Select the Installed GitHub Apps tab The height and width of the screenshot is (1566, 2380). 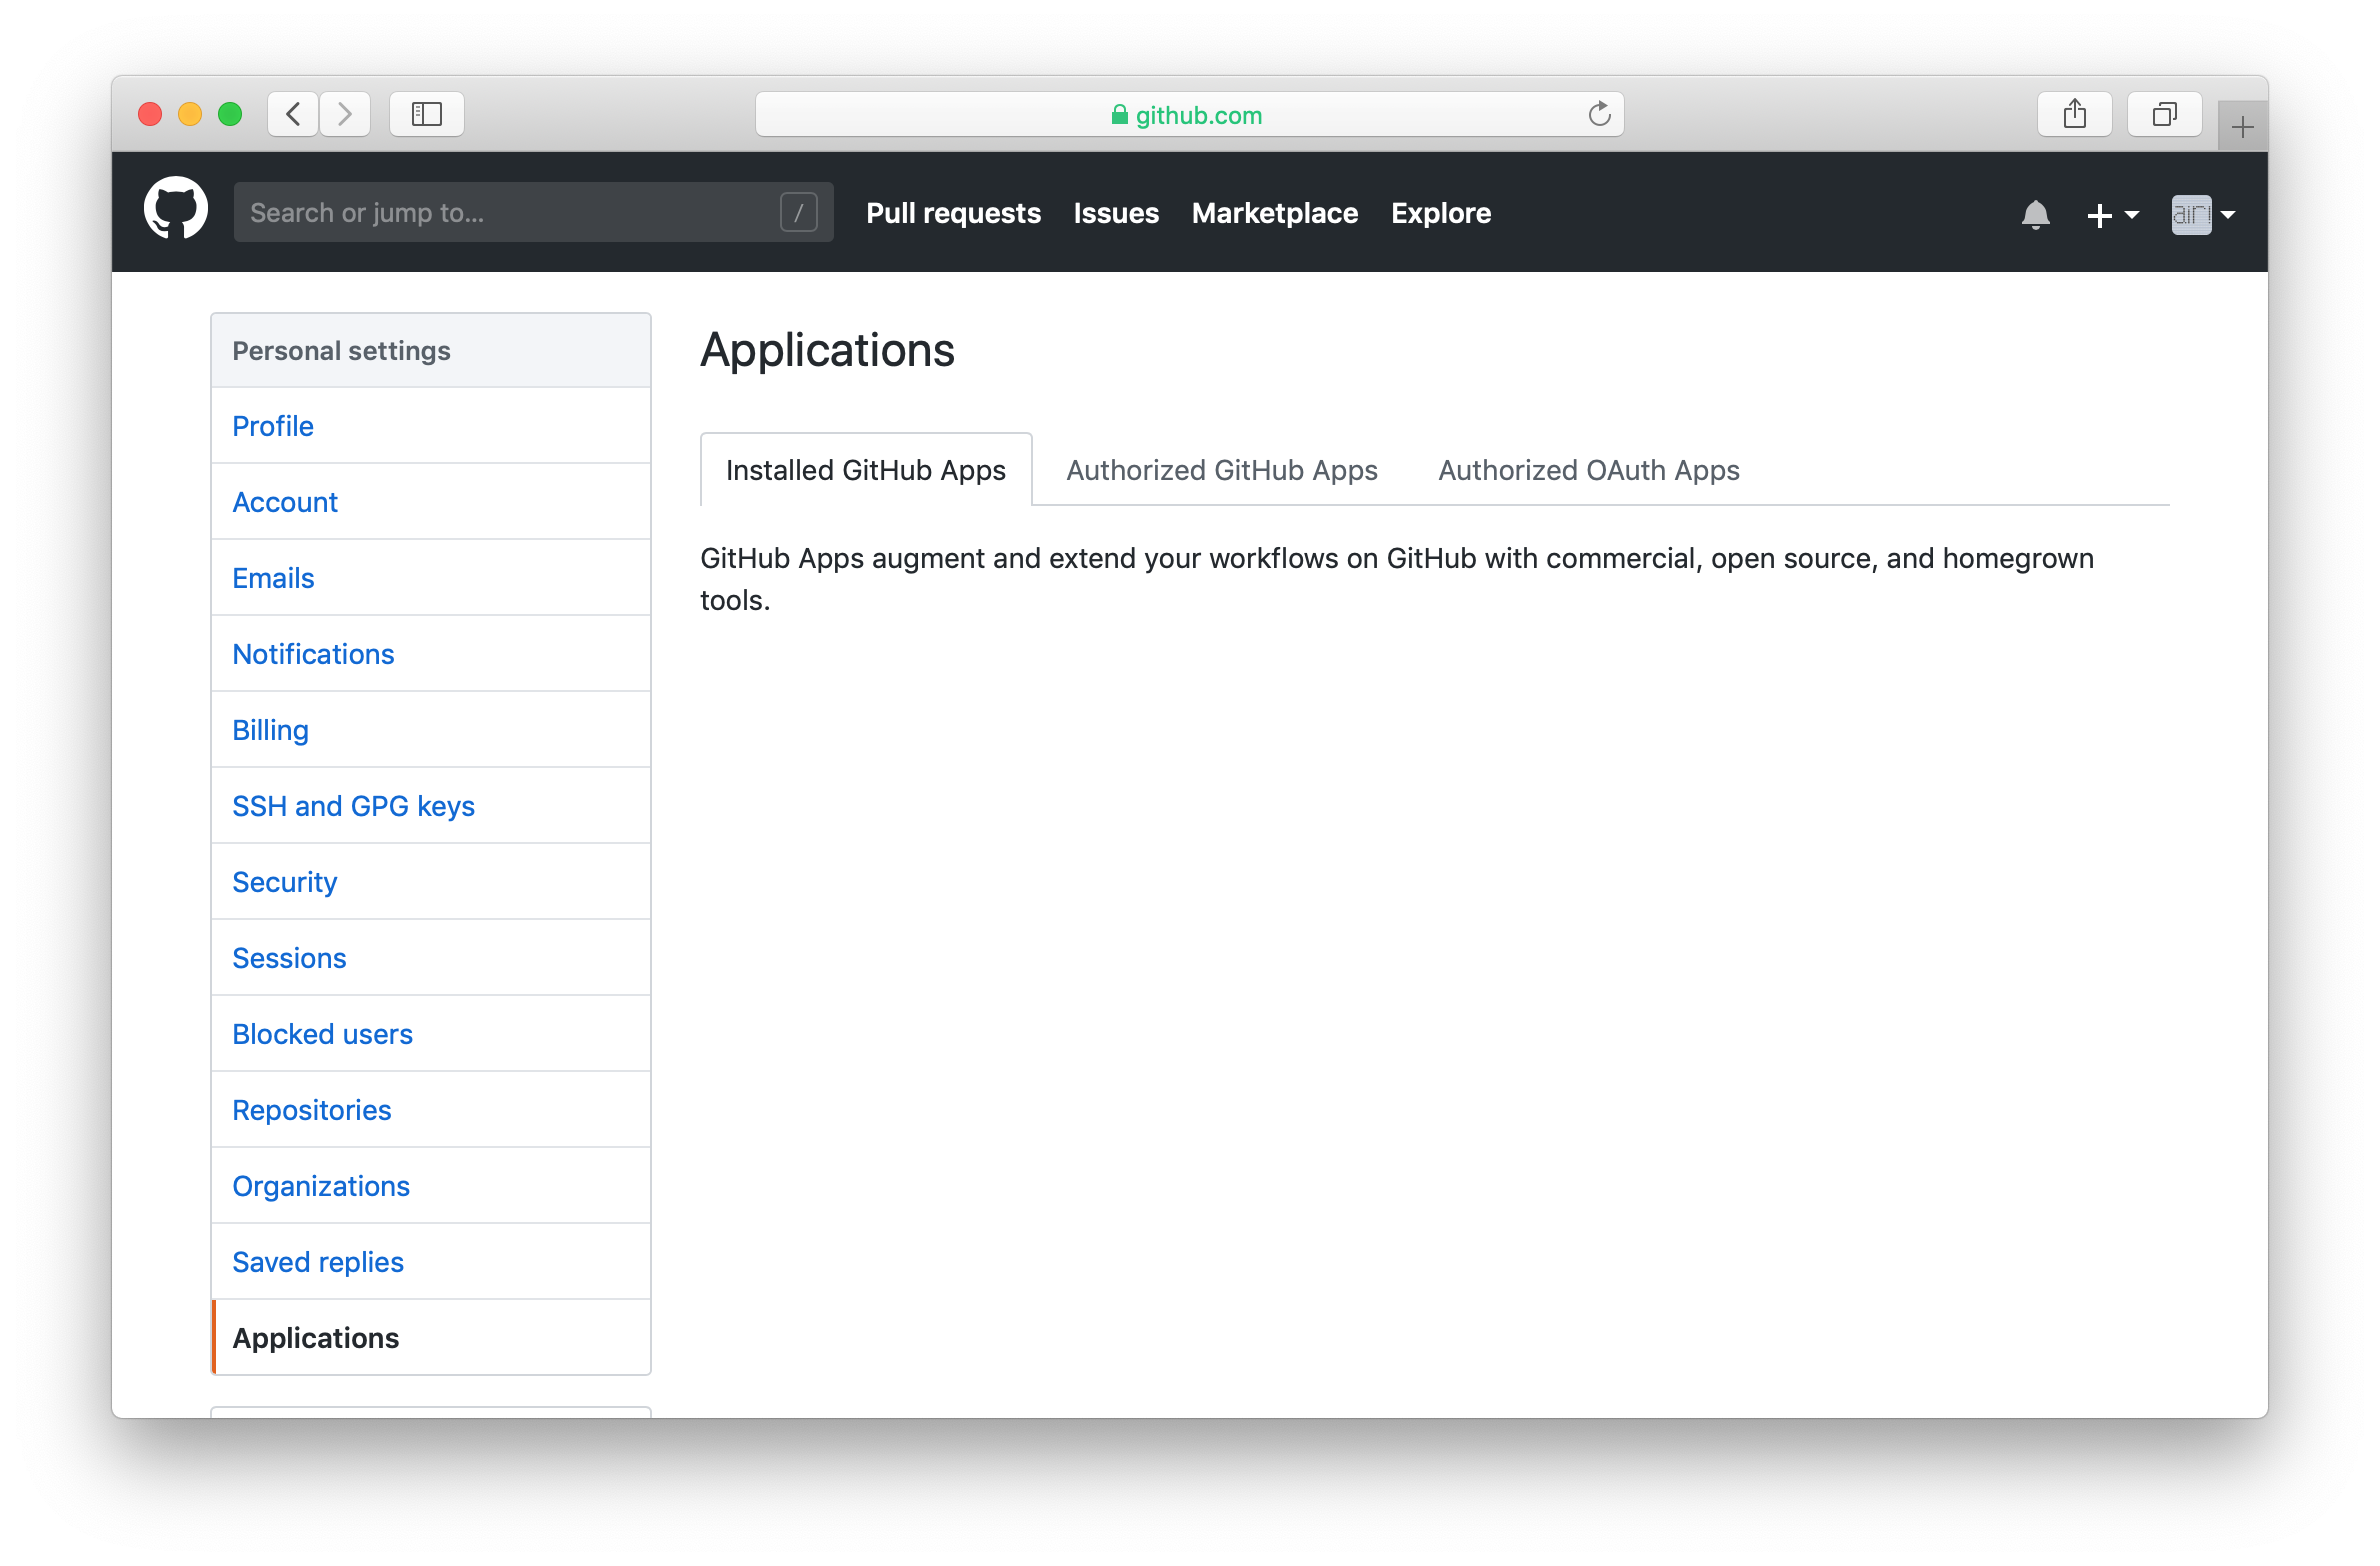pos(865,470)
